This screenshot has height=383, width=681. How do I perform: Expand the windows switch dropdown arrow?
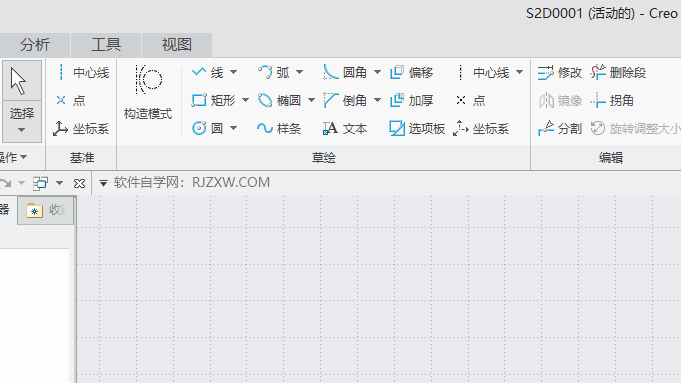point(60,183)
